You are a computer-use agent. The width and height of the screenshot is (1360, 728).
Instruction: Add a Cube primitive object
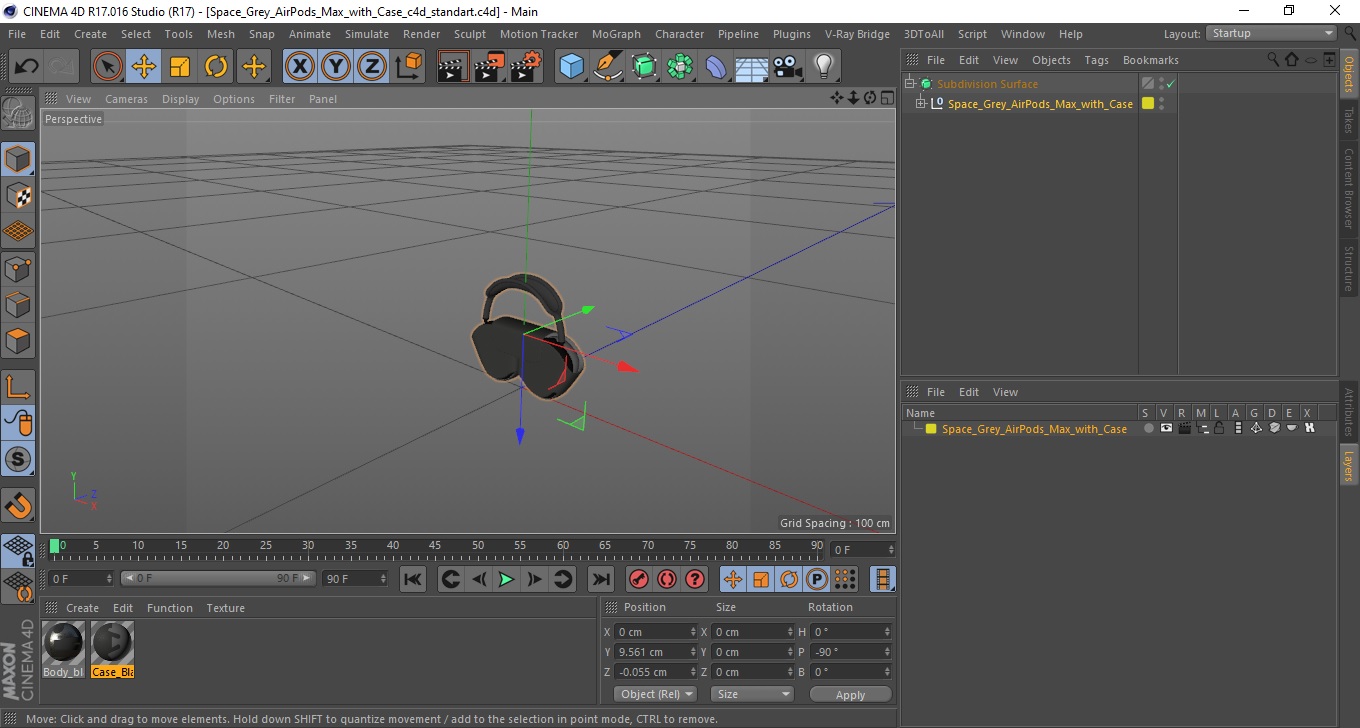point(571,67)
